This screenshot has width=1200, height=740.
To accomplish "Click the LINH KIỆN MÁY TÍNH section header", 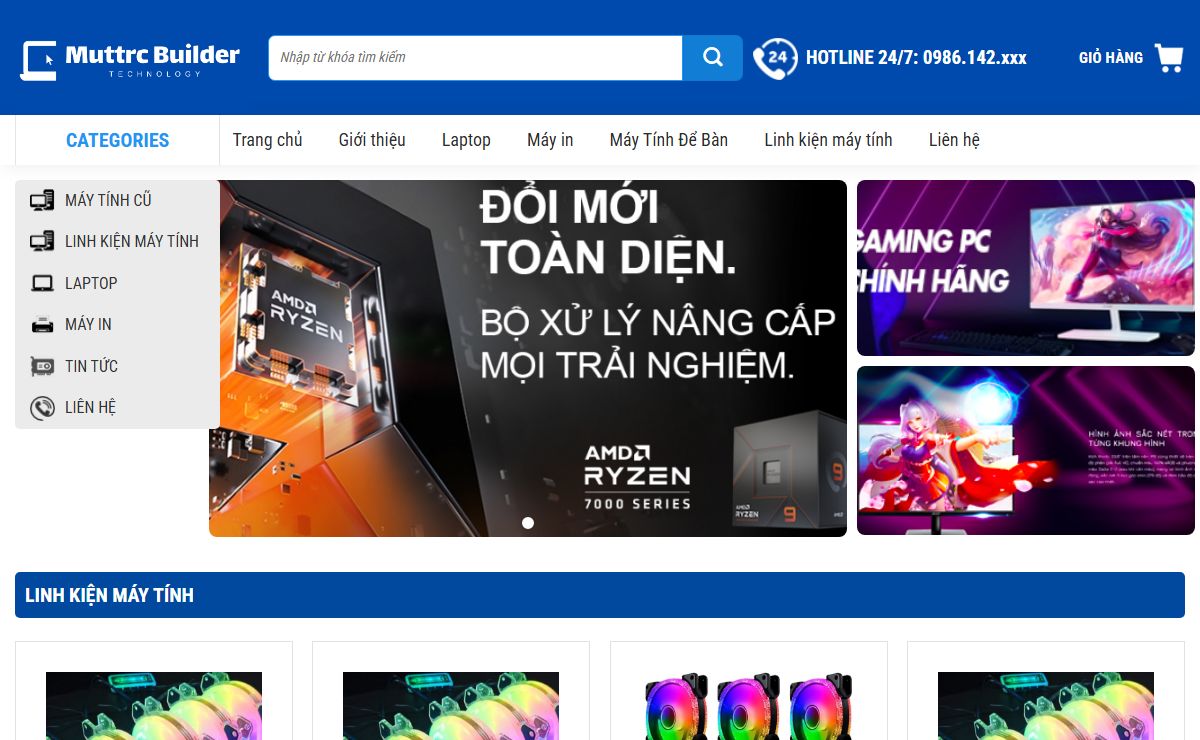I will click(x=600, y=595).
